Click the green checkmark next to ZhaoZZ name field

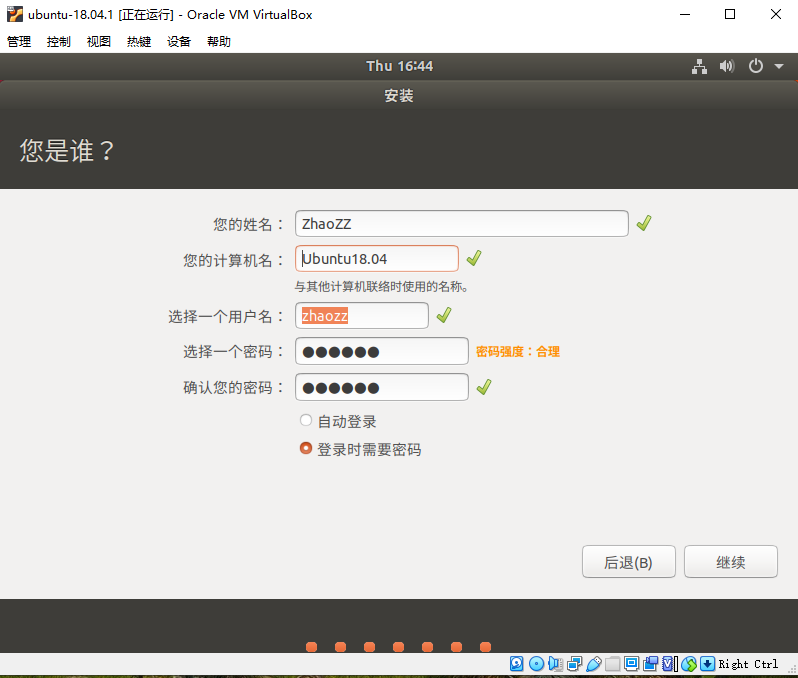point(644,223)
